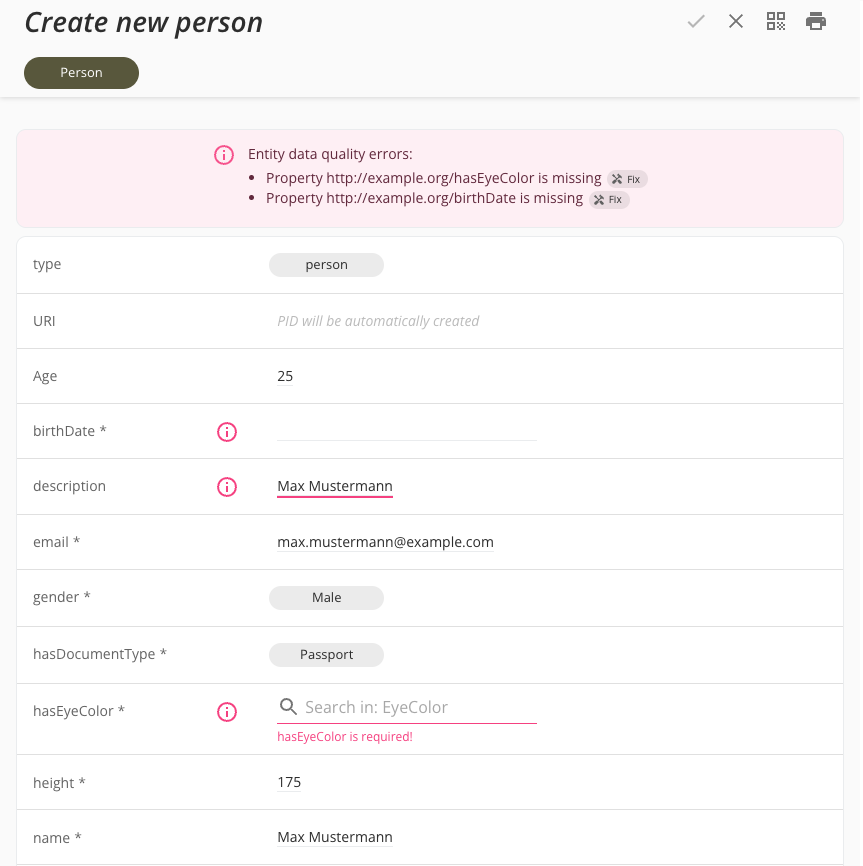Open the gender dropdown showing Male

[326, 597]
